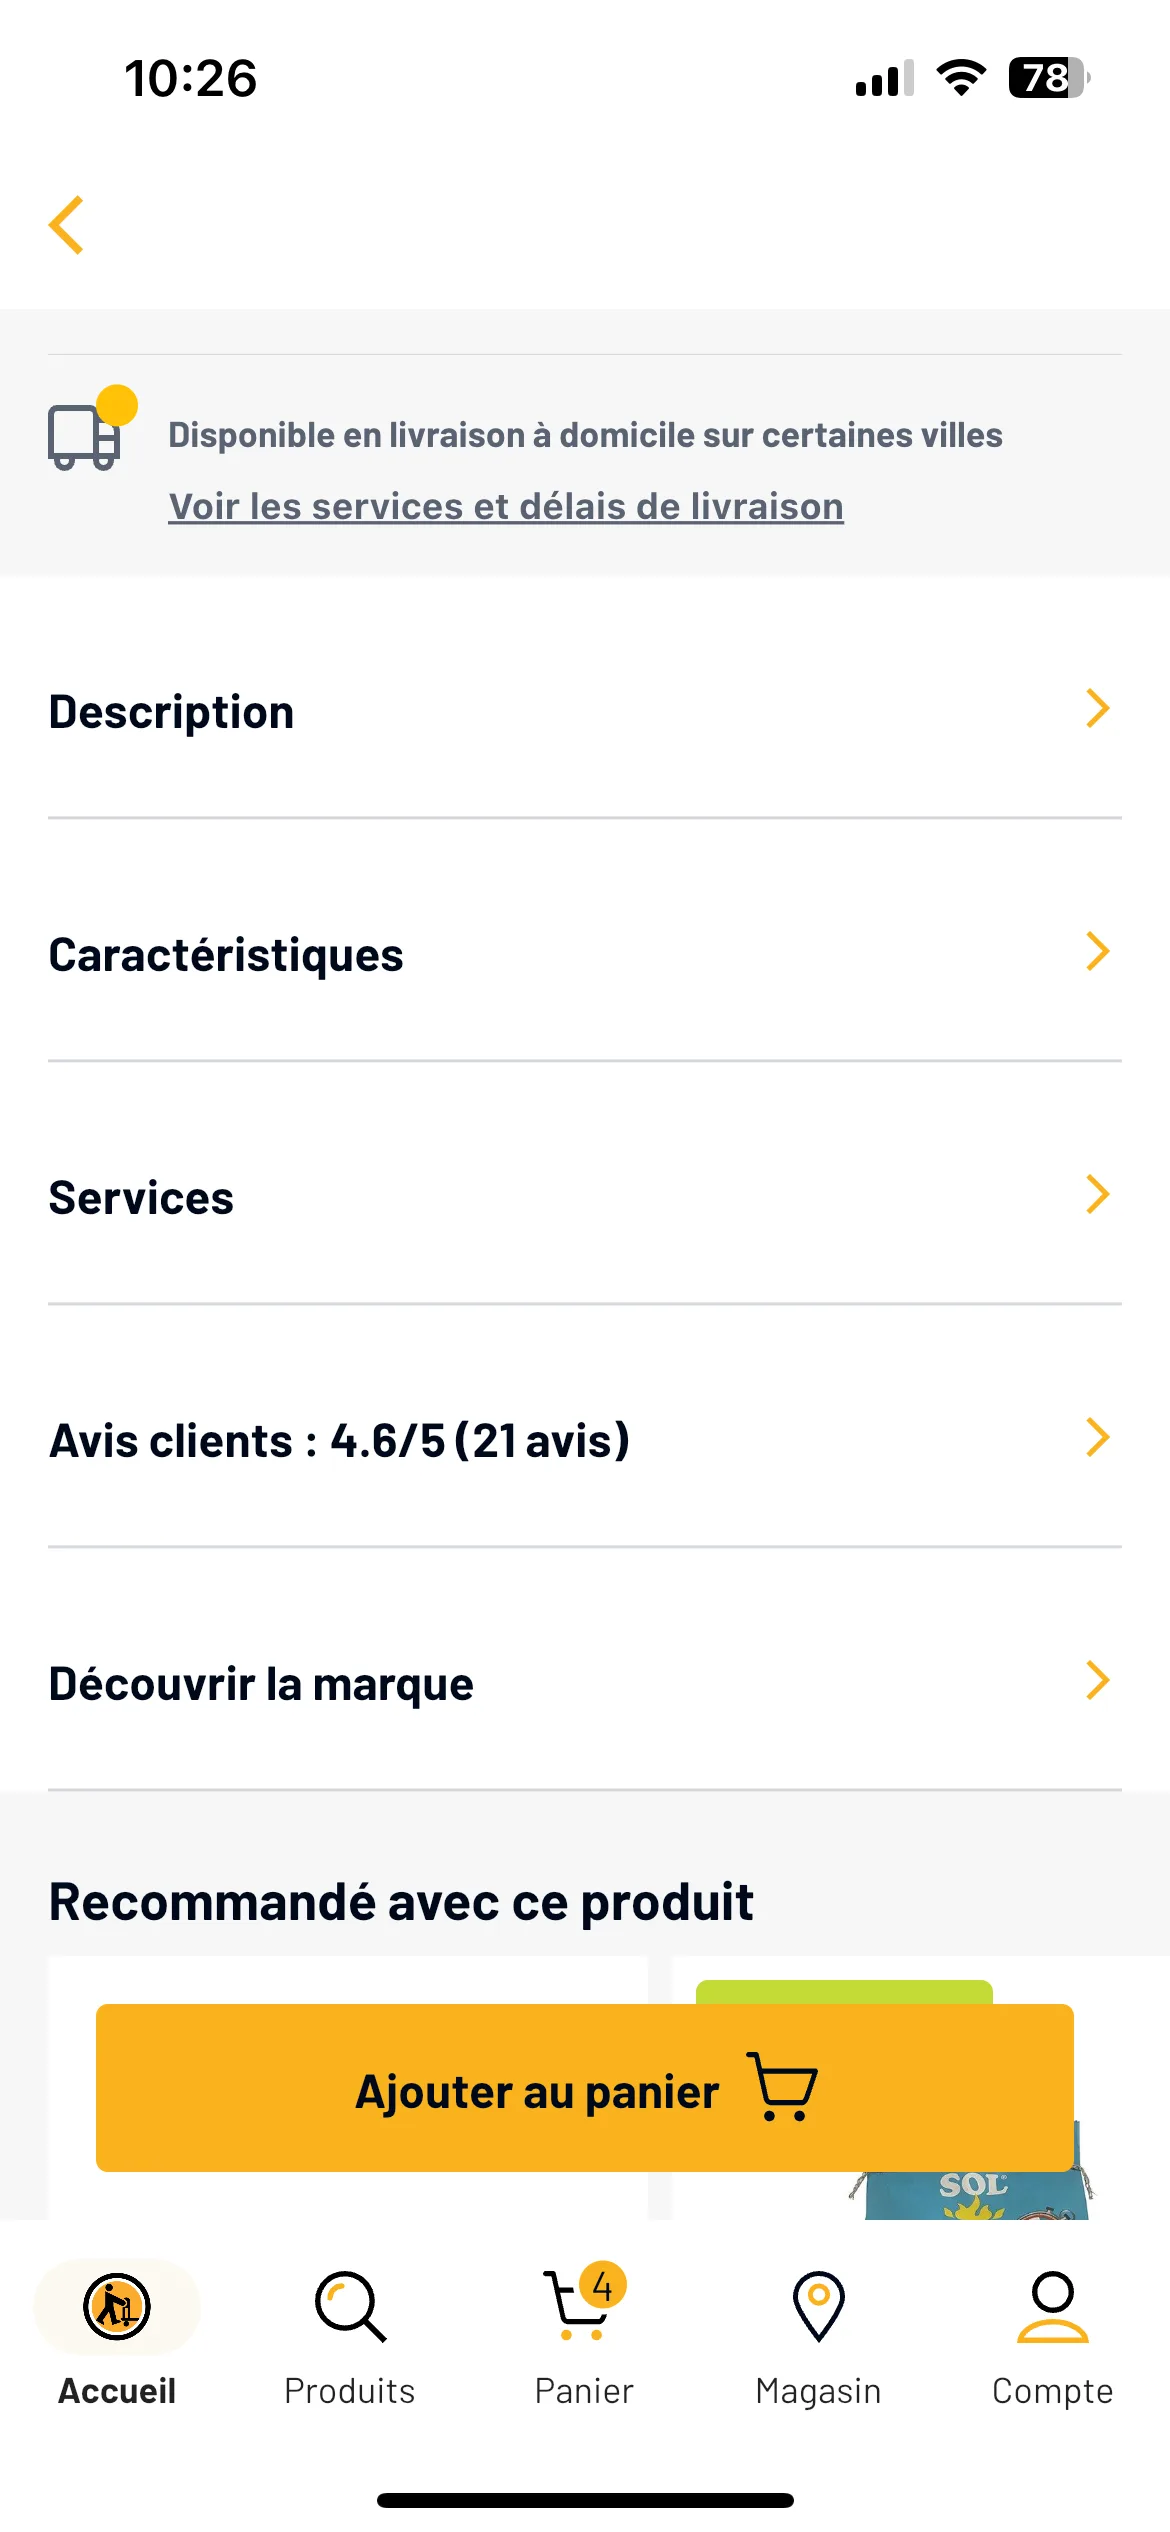Viewport: 1170px width, 2532px height.
Task: Open the Produits search icon
Action: [350, 2307]
